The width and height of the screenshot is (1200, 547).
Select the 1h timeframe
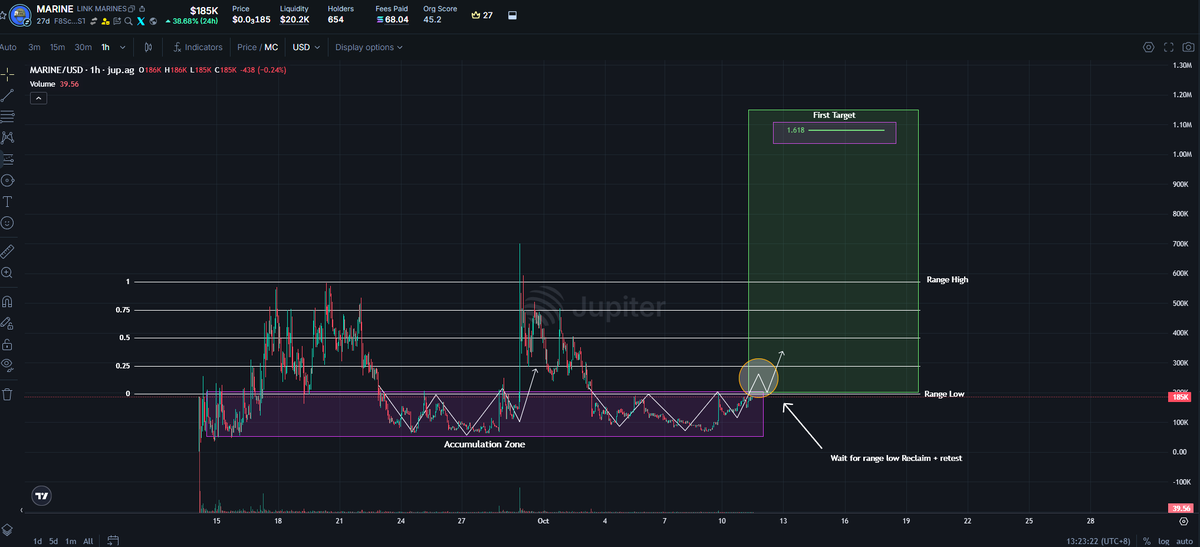point(105,47)
